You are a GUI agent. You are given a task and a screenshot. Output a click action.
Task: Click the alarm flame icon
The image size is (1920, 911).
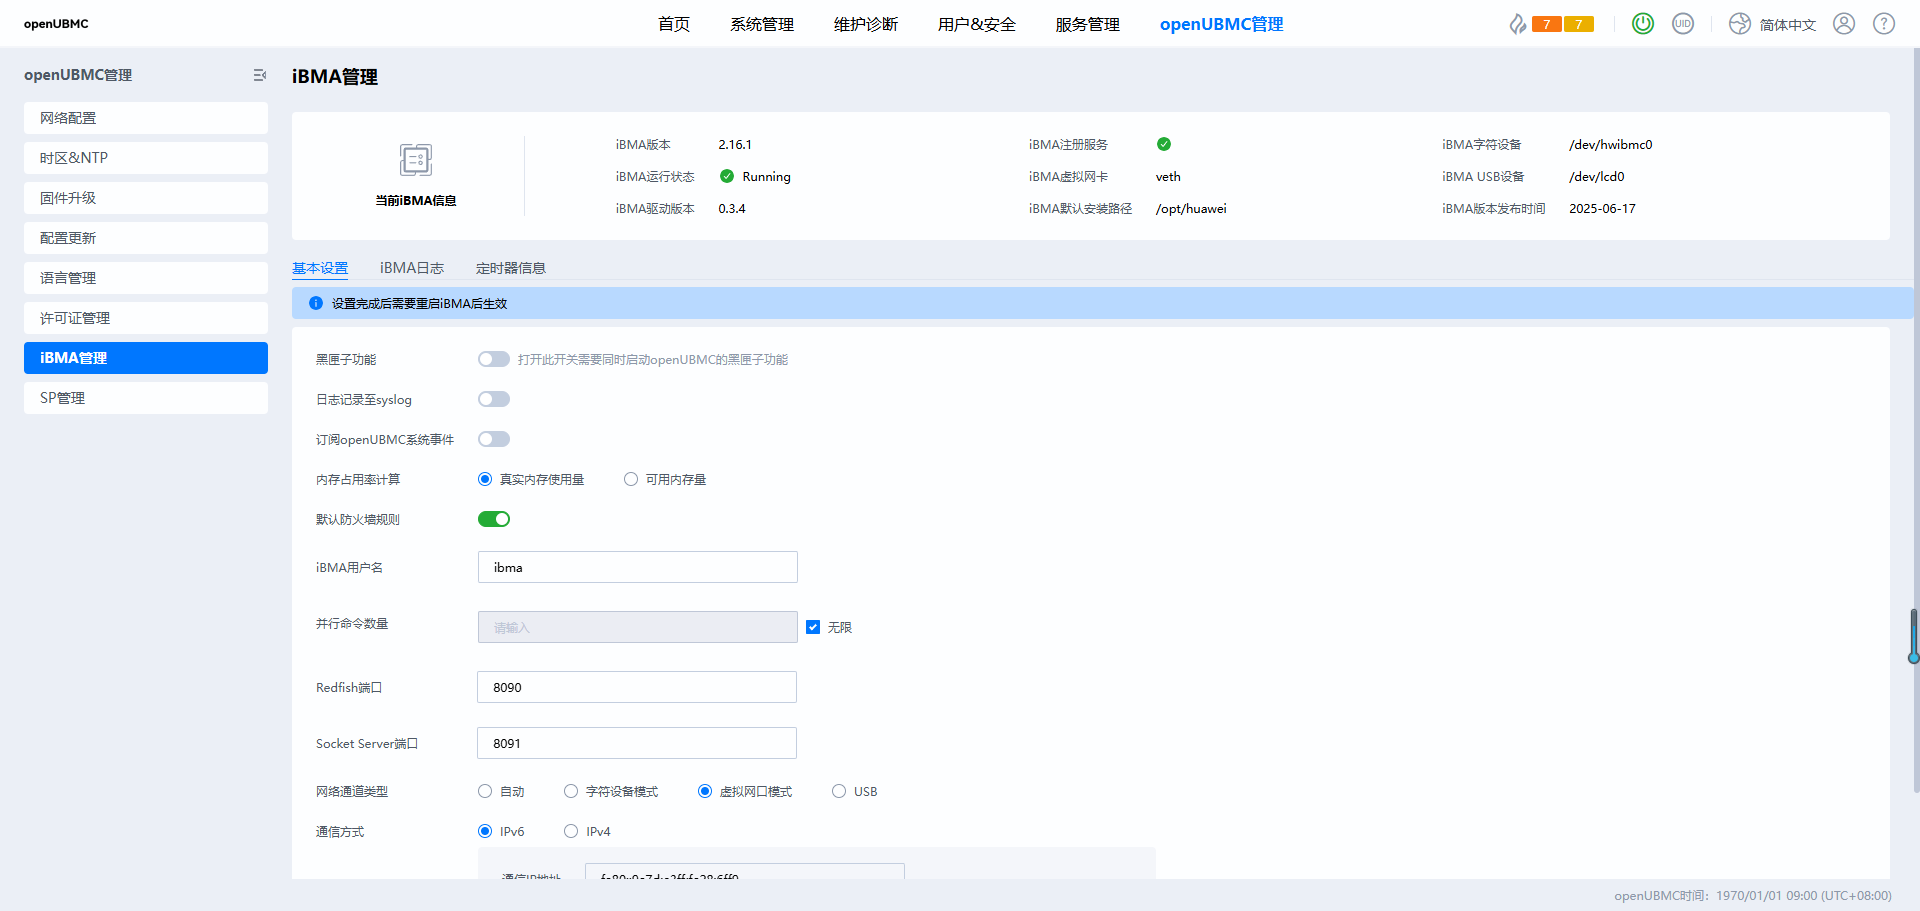coord(1517,24)
